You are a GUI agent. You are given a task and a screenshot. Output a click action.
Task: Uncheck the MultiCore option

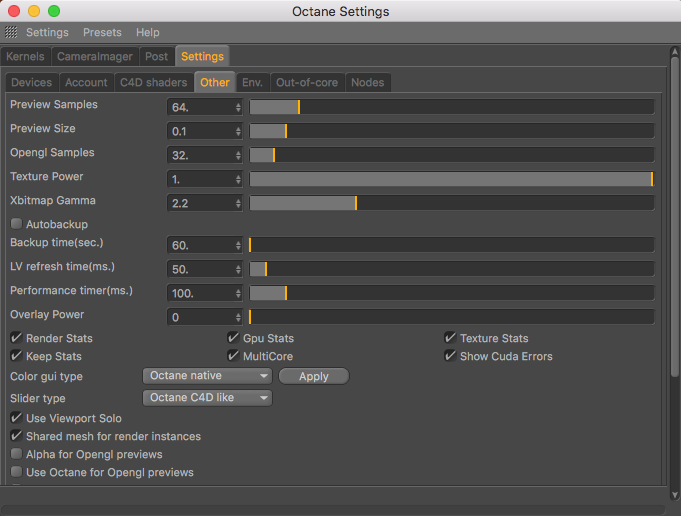point(233,356)
